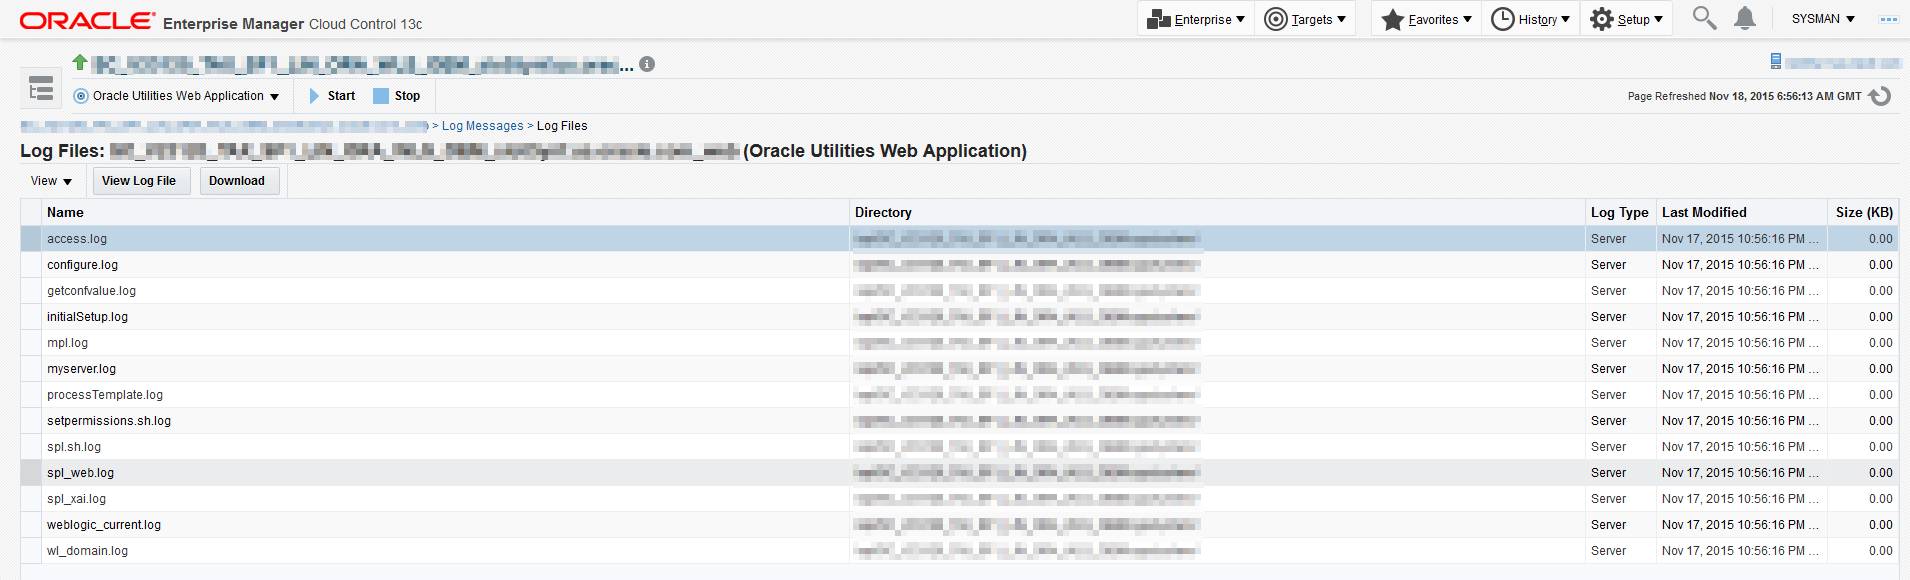Click row selector for configure.log
1910x580 pixels.
pos(31,265)
